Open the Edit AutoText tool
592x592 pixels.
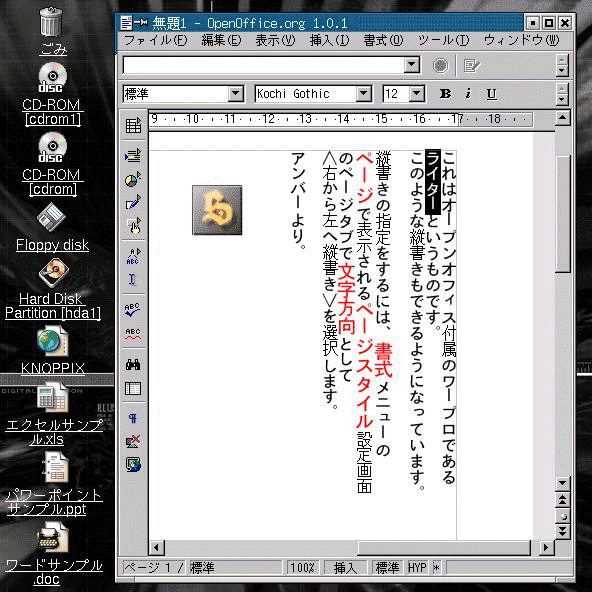133,256
